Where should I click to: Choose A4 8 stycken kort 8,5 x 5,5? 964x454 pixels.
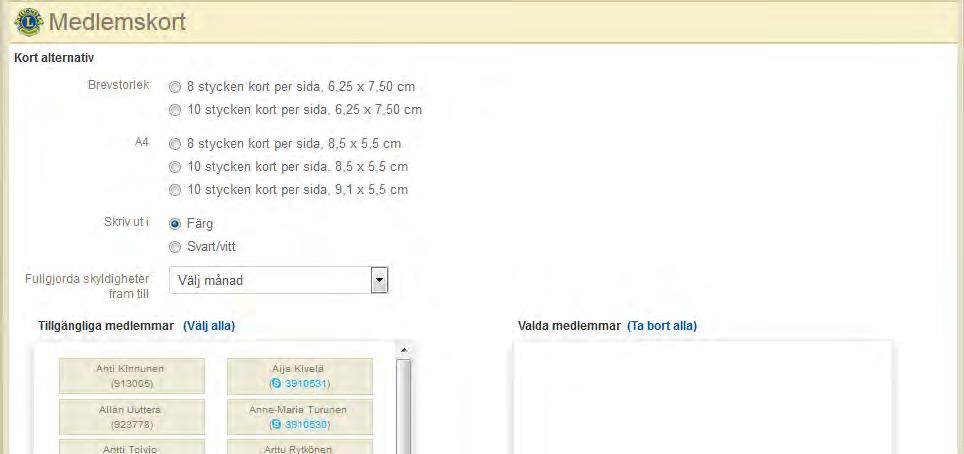point(175,145)
